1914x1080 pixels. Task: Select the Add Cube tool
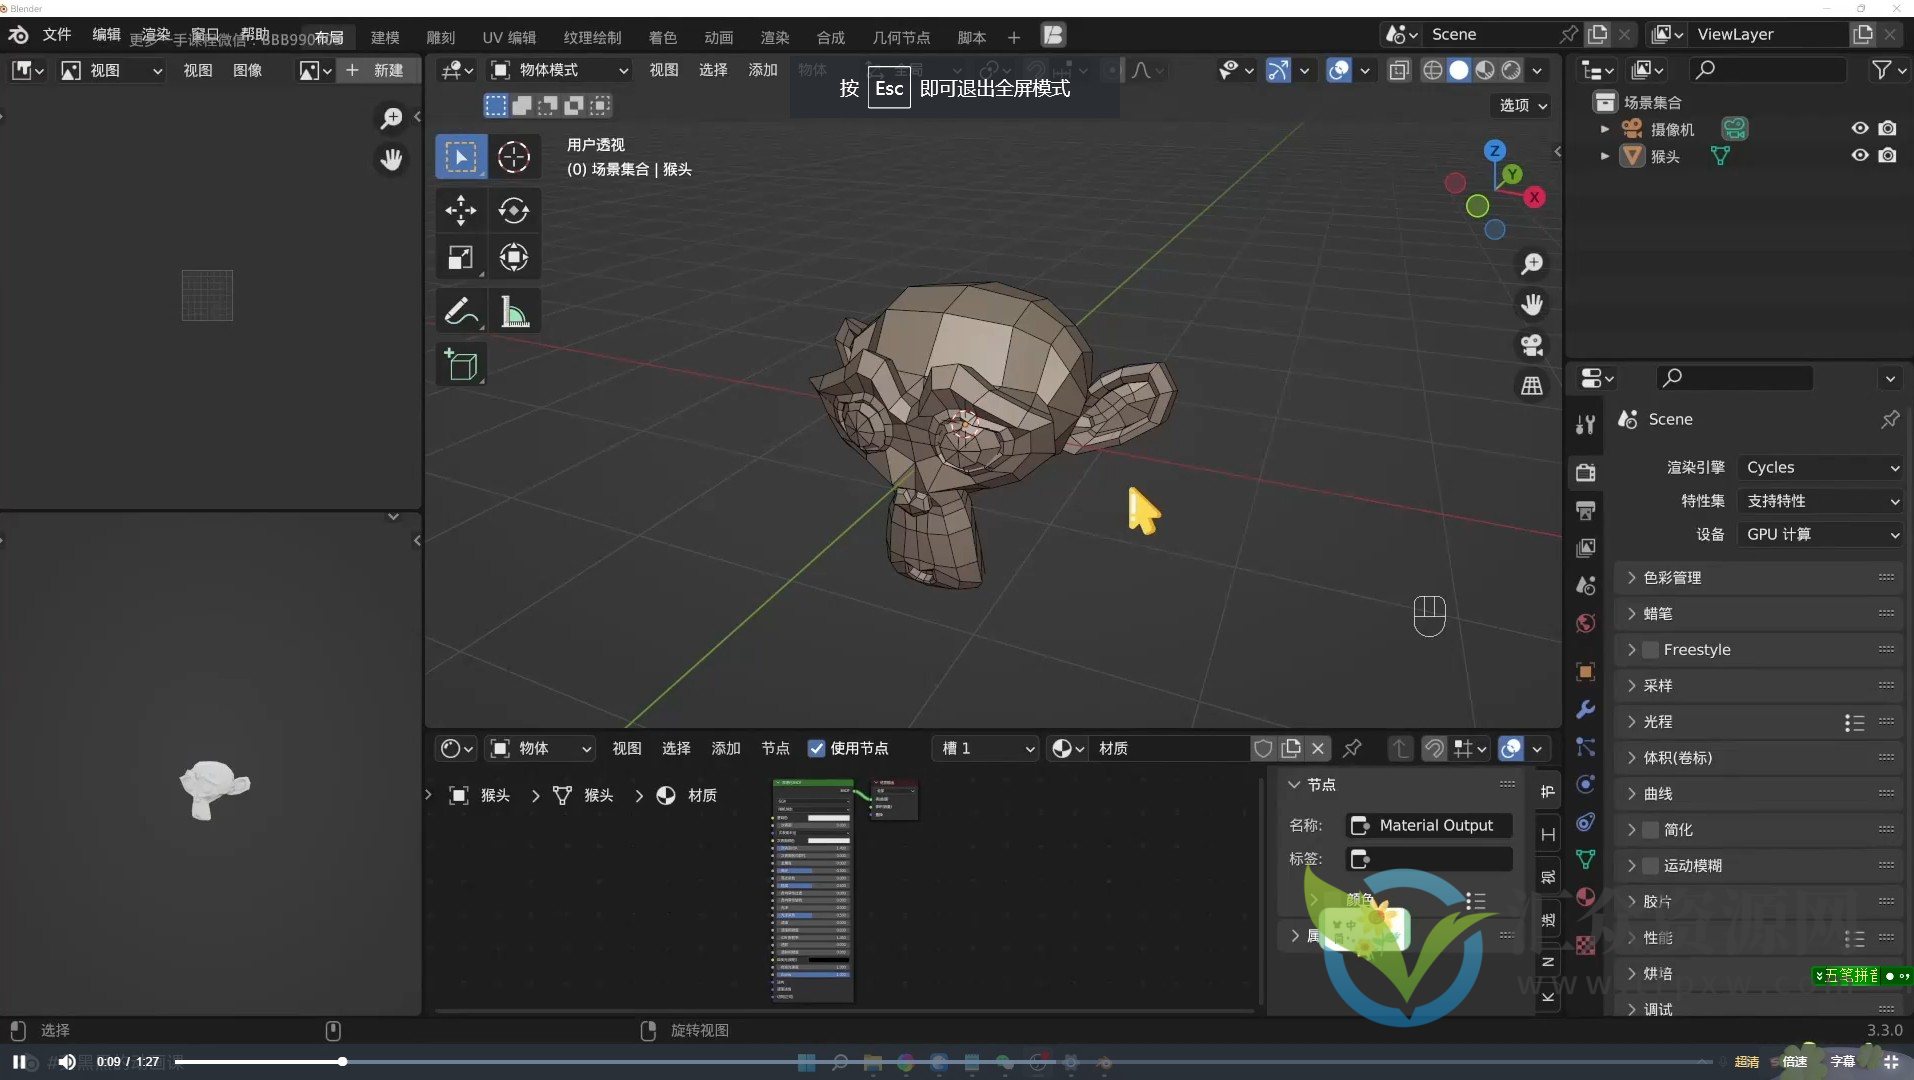pos(461,365)
